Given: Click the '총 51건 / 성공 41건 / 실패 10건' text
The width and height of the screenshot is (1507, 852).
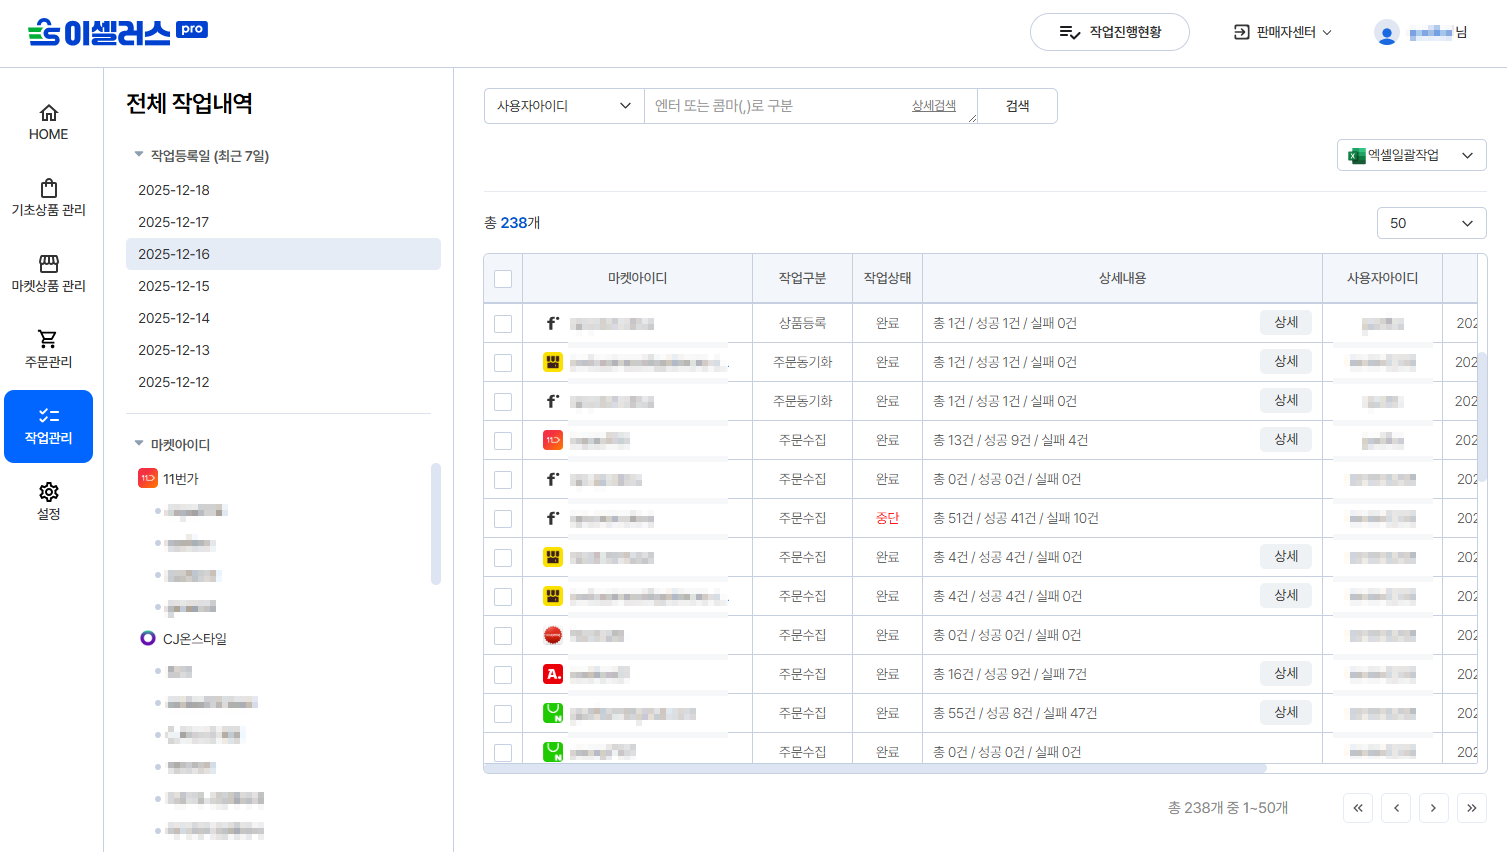Looking at the screenshot, I should [1016, 518].
